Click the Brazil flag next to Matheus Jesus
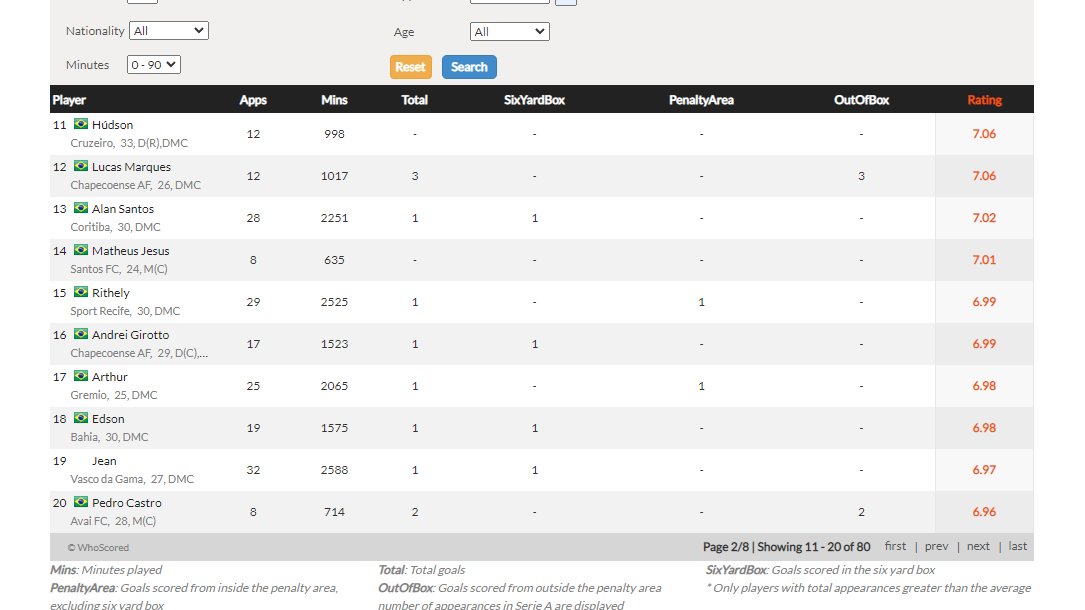This screenshot has width=1085, height=610. tap(81, 250)
